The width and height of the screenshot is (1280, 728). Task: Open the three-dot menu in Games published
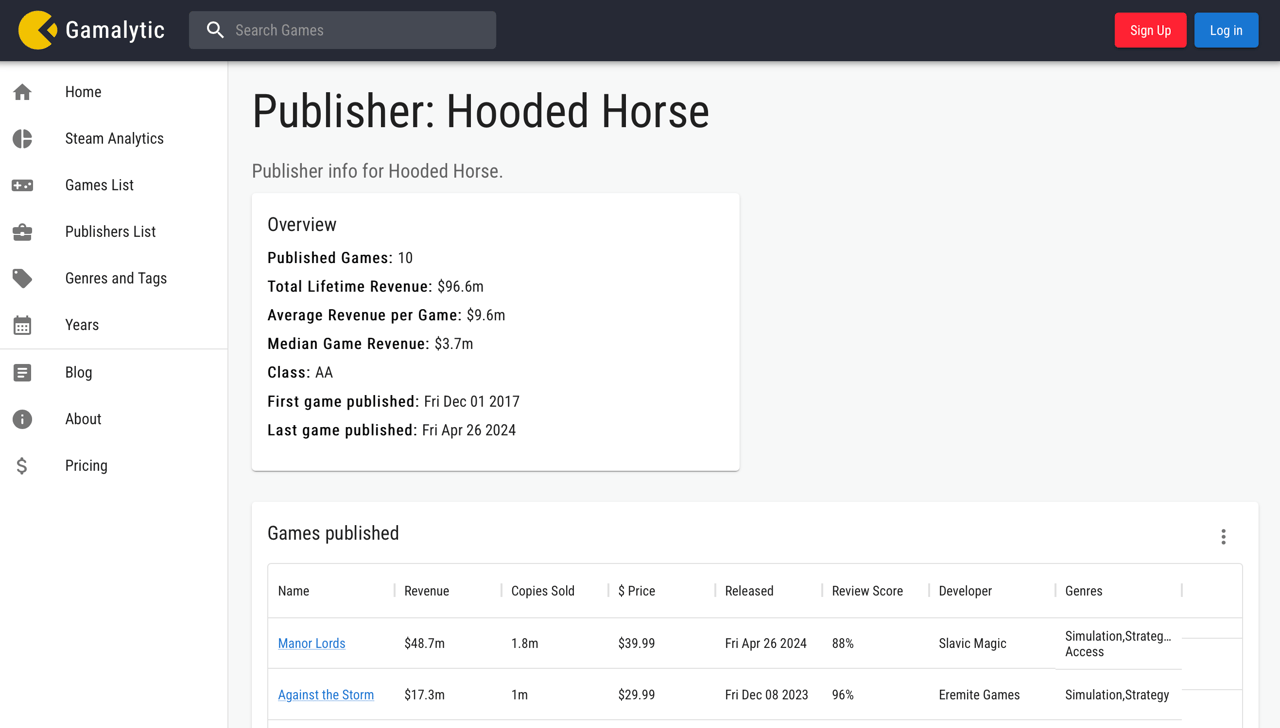point(1223,537)
